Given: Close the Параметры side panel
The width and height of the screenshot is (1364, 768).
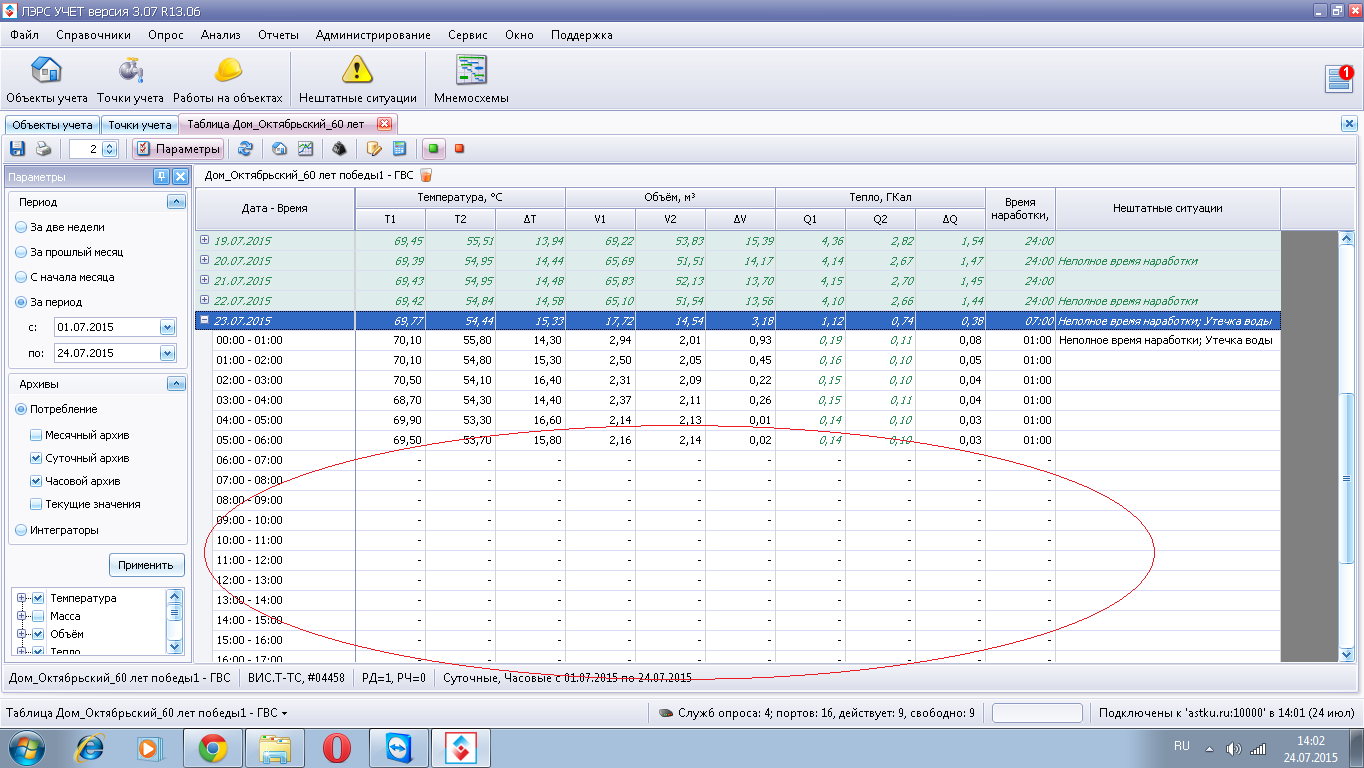Looking at the screenshot, I should [180, 177].
